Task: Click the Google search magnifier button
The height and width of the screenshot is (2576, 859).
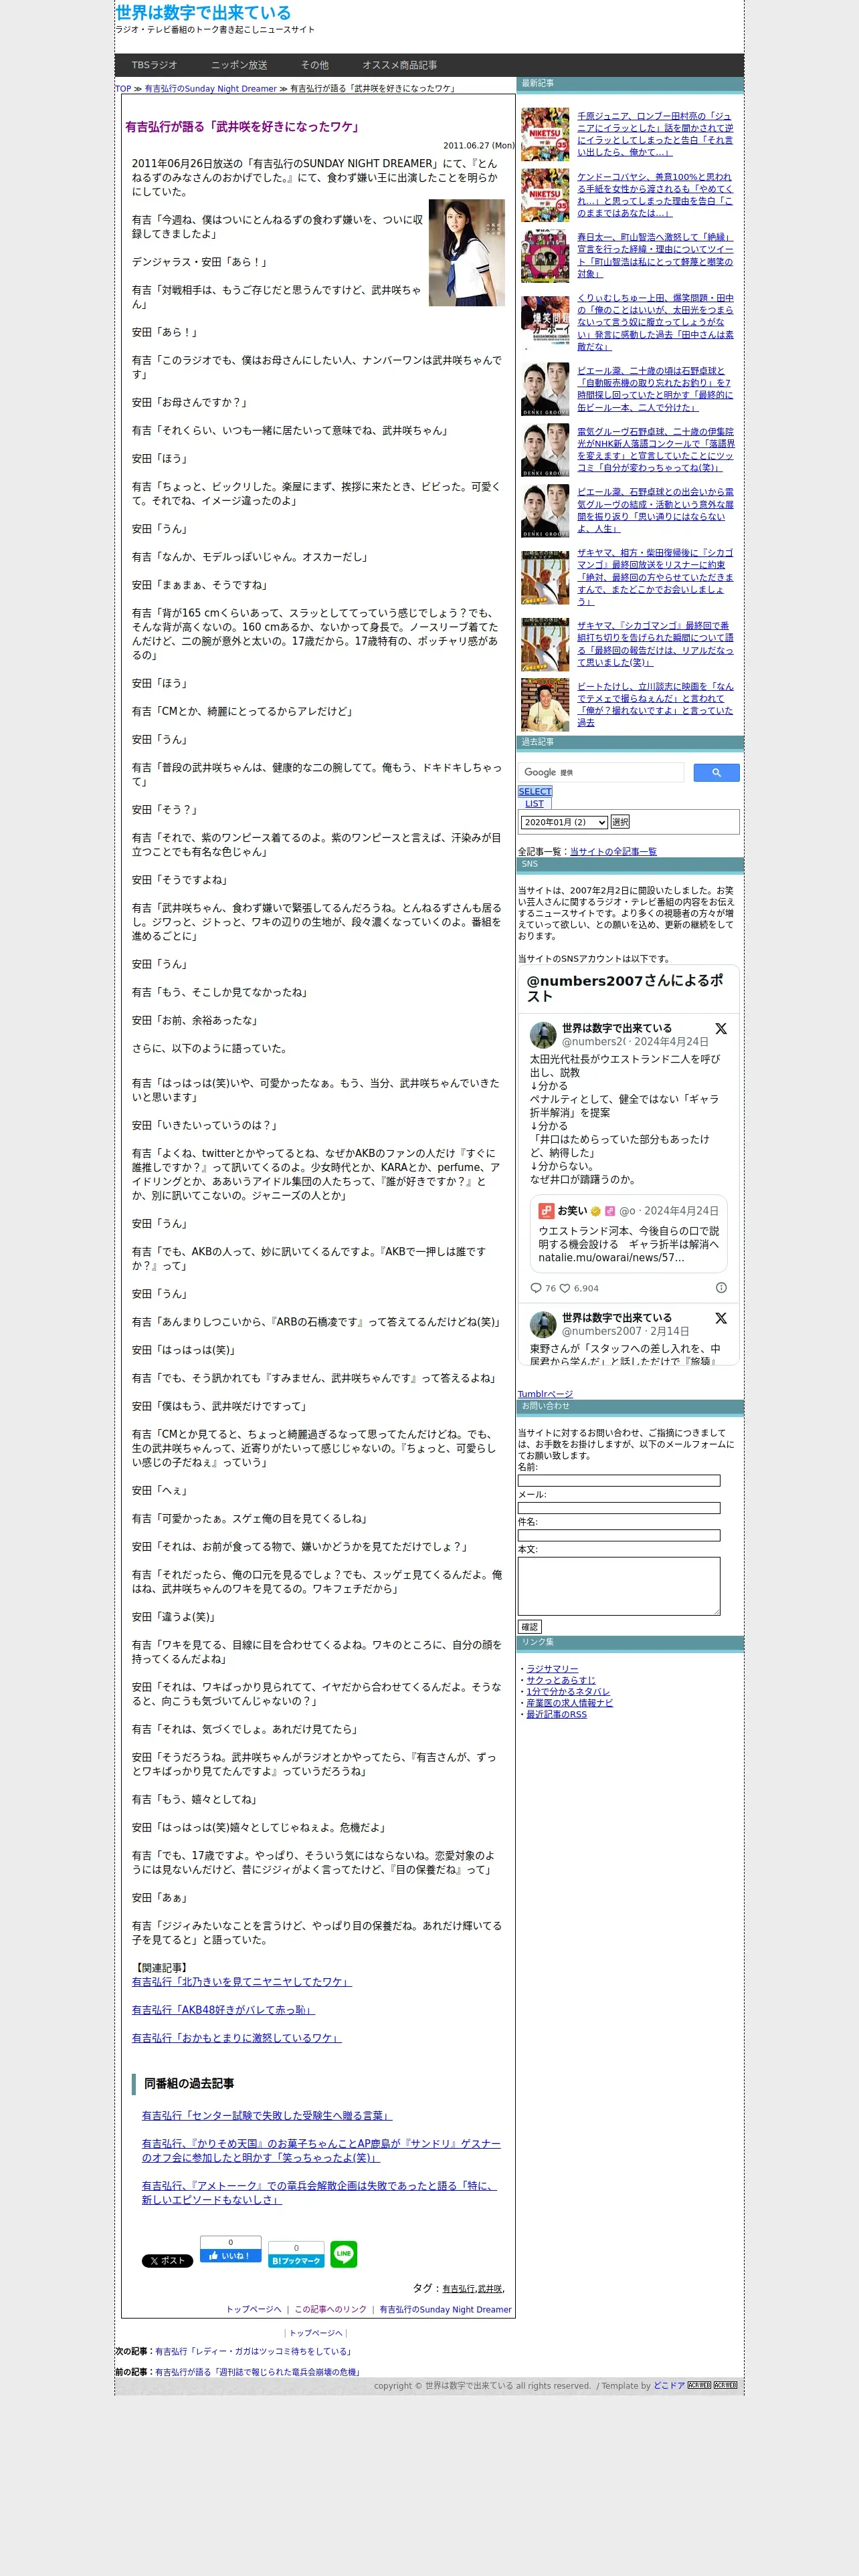Action: tap(716, 772)
